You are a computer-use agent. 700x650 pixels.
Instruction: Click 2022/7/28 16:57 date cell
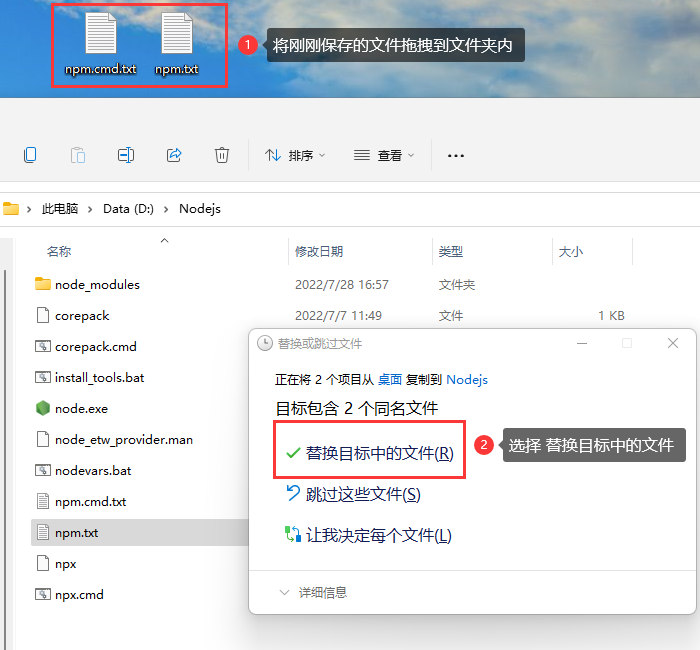point(342,284)
